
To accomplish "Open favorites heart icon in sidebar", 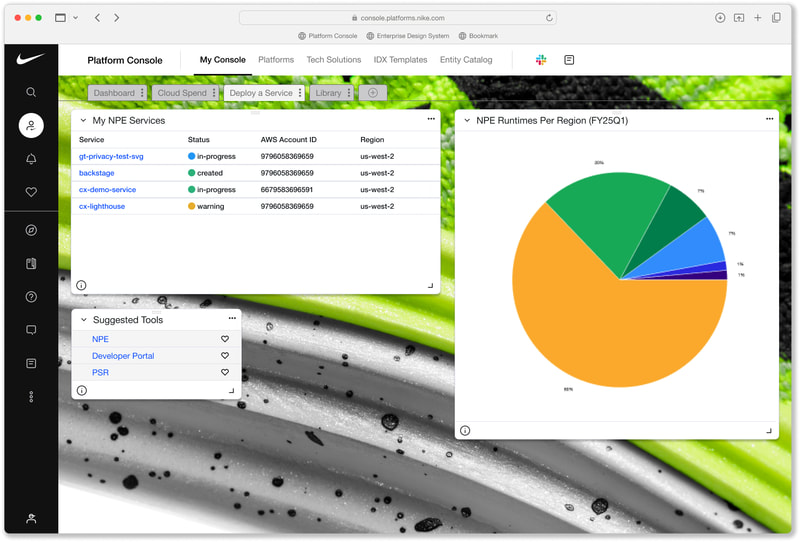I will click(31, 192).
